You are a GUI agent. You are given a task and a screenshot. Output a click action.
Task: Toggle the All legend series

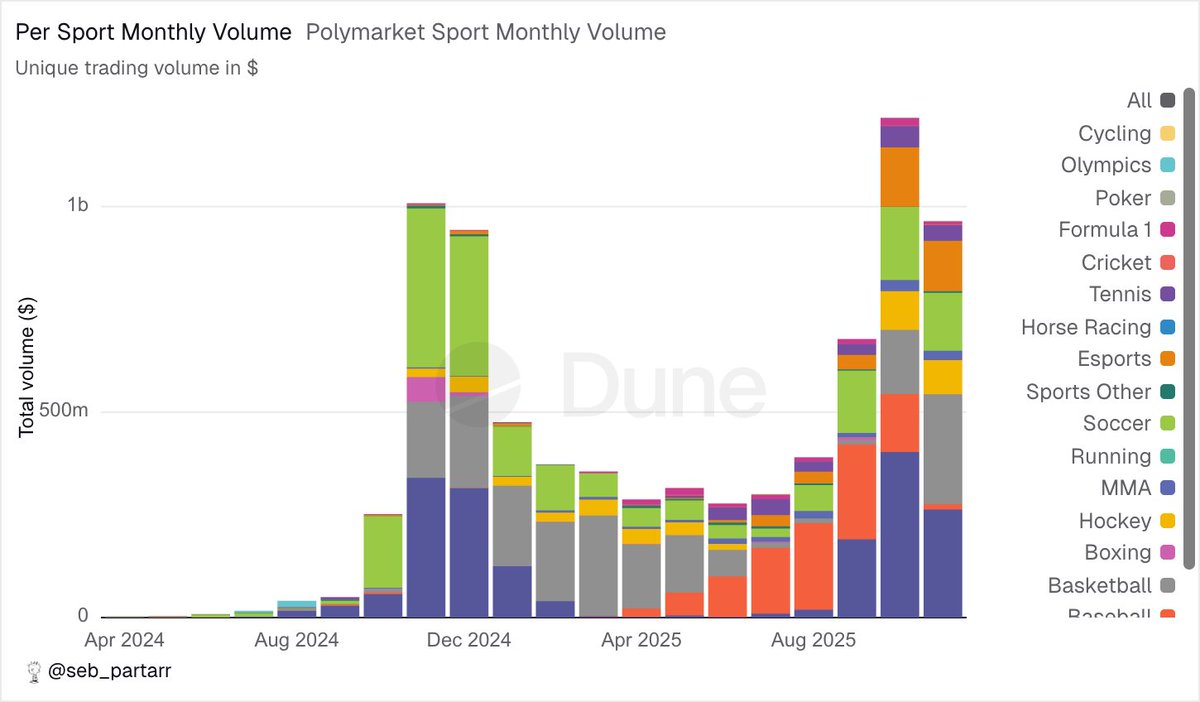(x=1150, y=100)
